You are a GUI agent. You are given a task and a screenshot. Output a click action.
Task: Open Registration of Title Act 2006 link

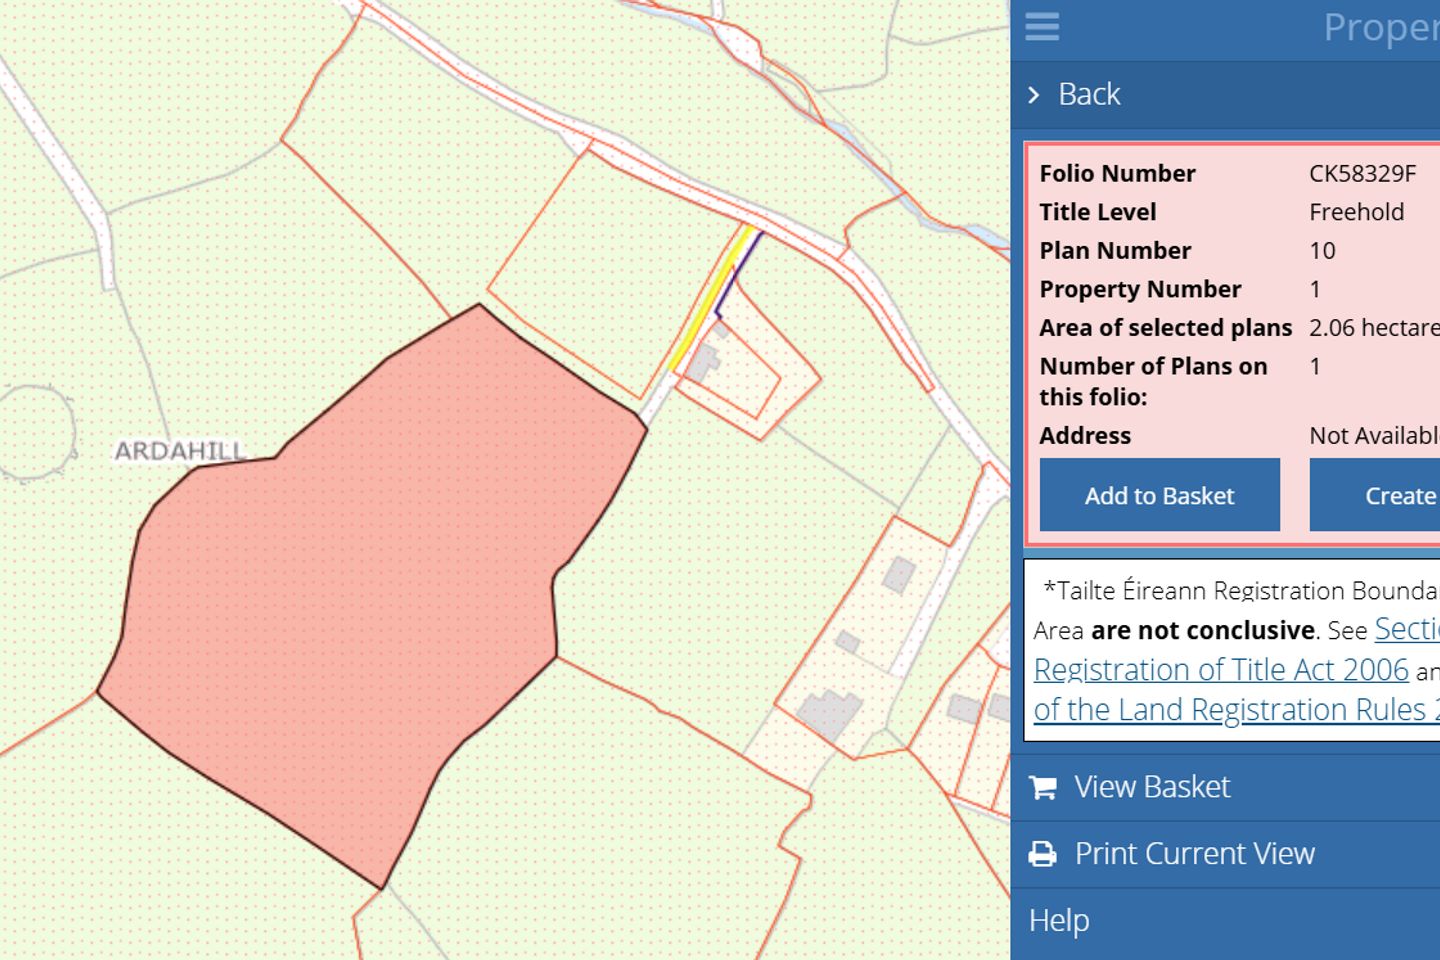click(1220, 670)
